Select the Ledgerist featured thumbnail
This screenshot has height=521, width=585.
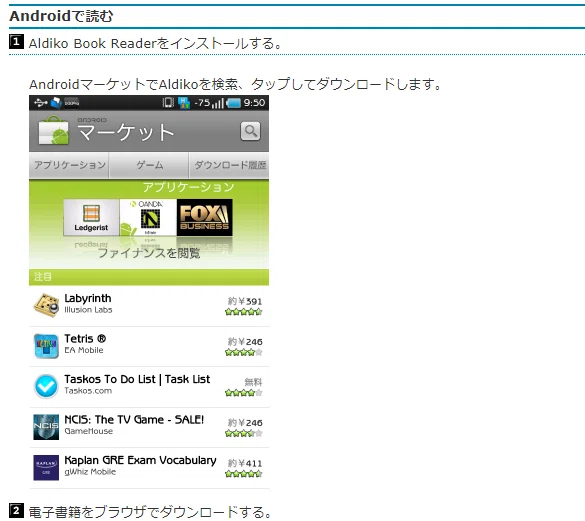coord(91,218)
